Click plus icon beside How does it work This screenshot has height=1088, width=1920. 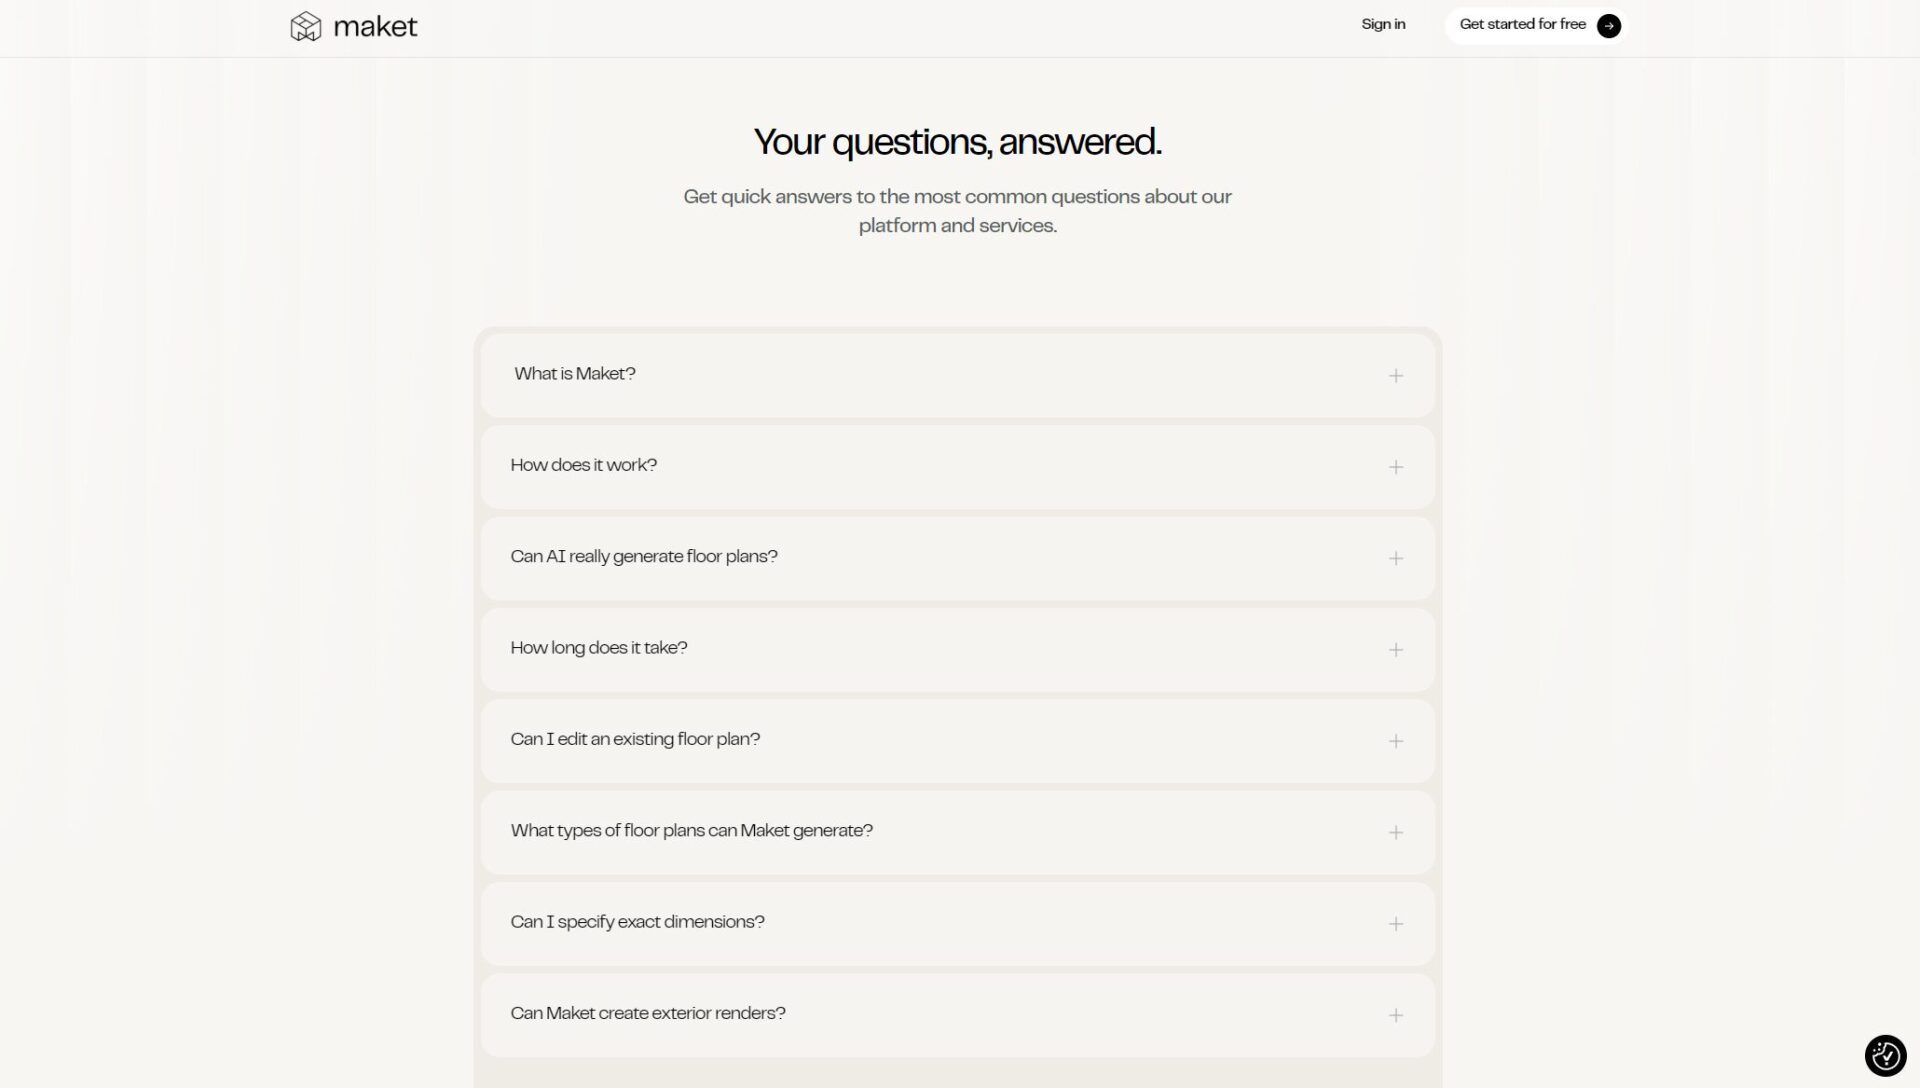point(1396,467)
